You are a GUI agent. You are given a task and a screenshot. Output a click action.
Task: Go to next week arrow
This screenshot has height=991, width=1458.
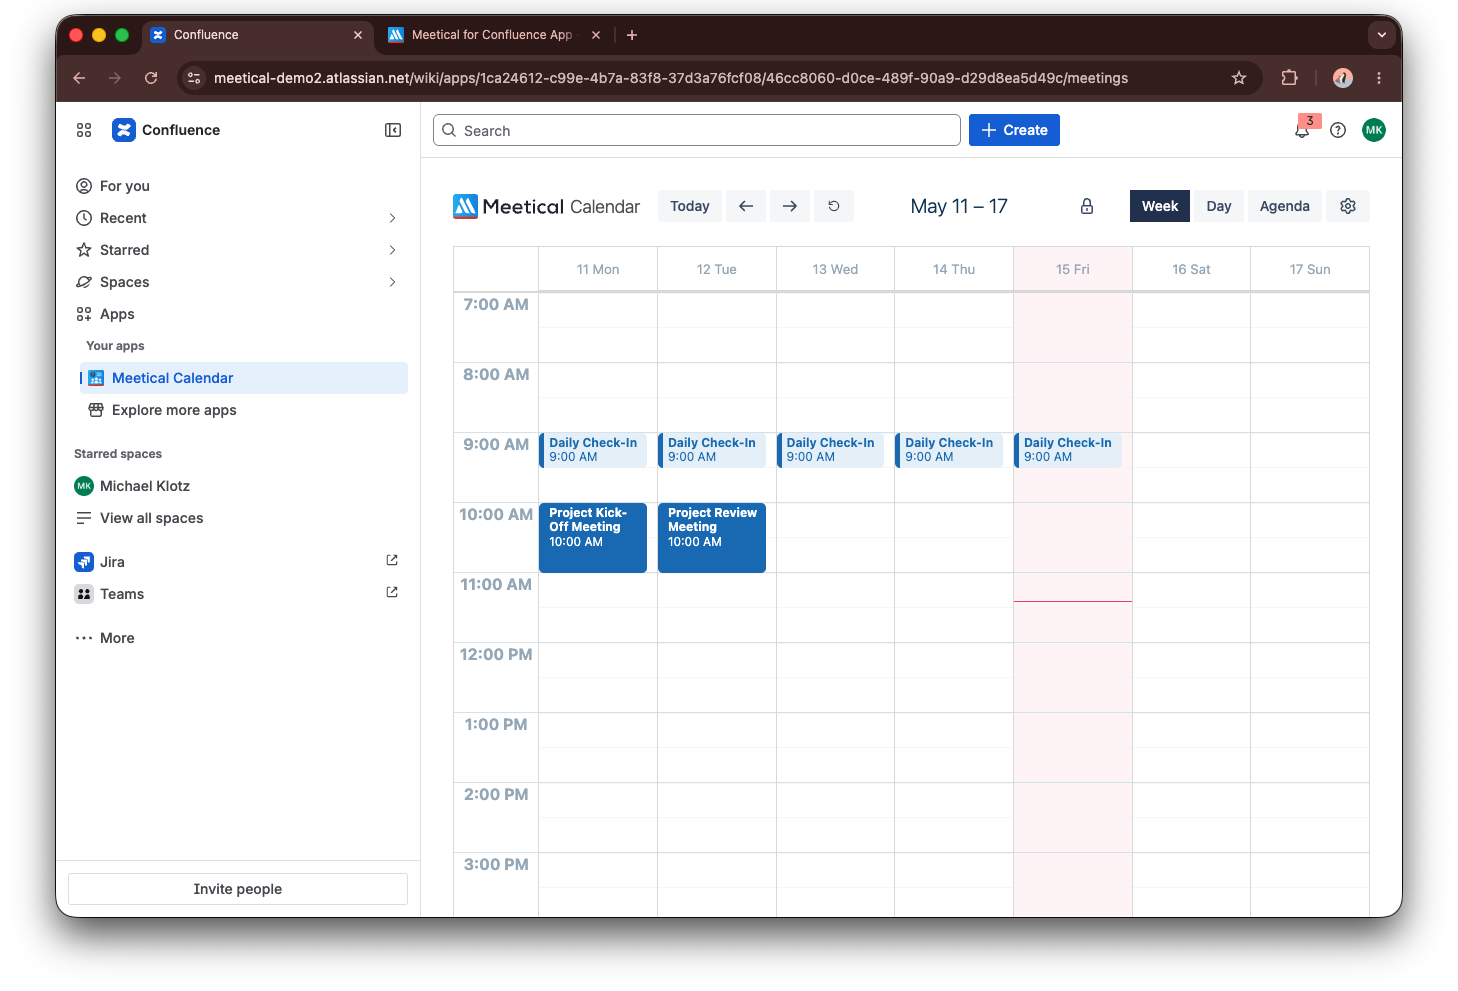pyautogui.click(x=790, y=206)
